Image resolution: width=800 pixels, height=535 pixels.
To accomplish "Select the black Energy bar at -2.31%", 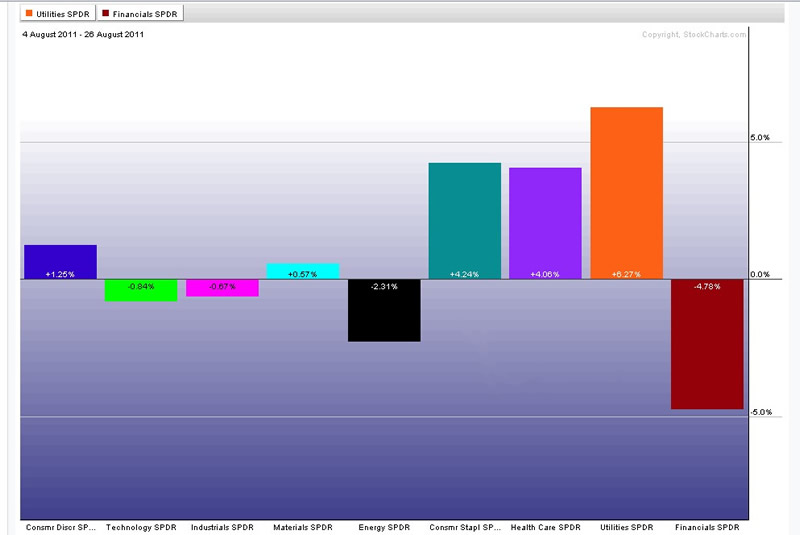I will pyautogui.click(x=384, y=310).
